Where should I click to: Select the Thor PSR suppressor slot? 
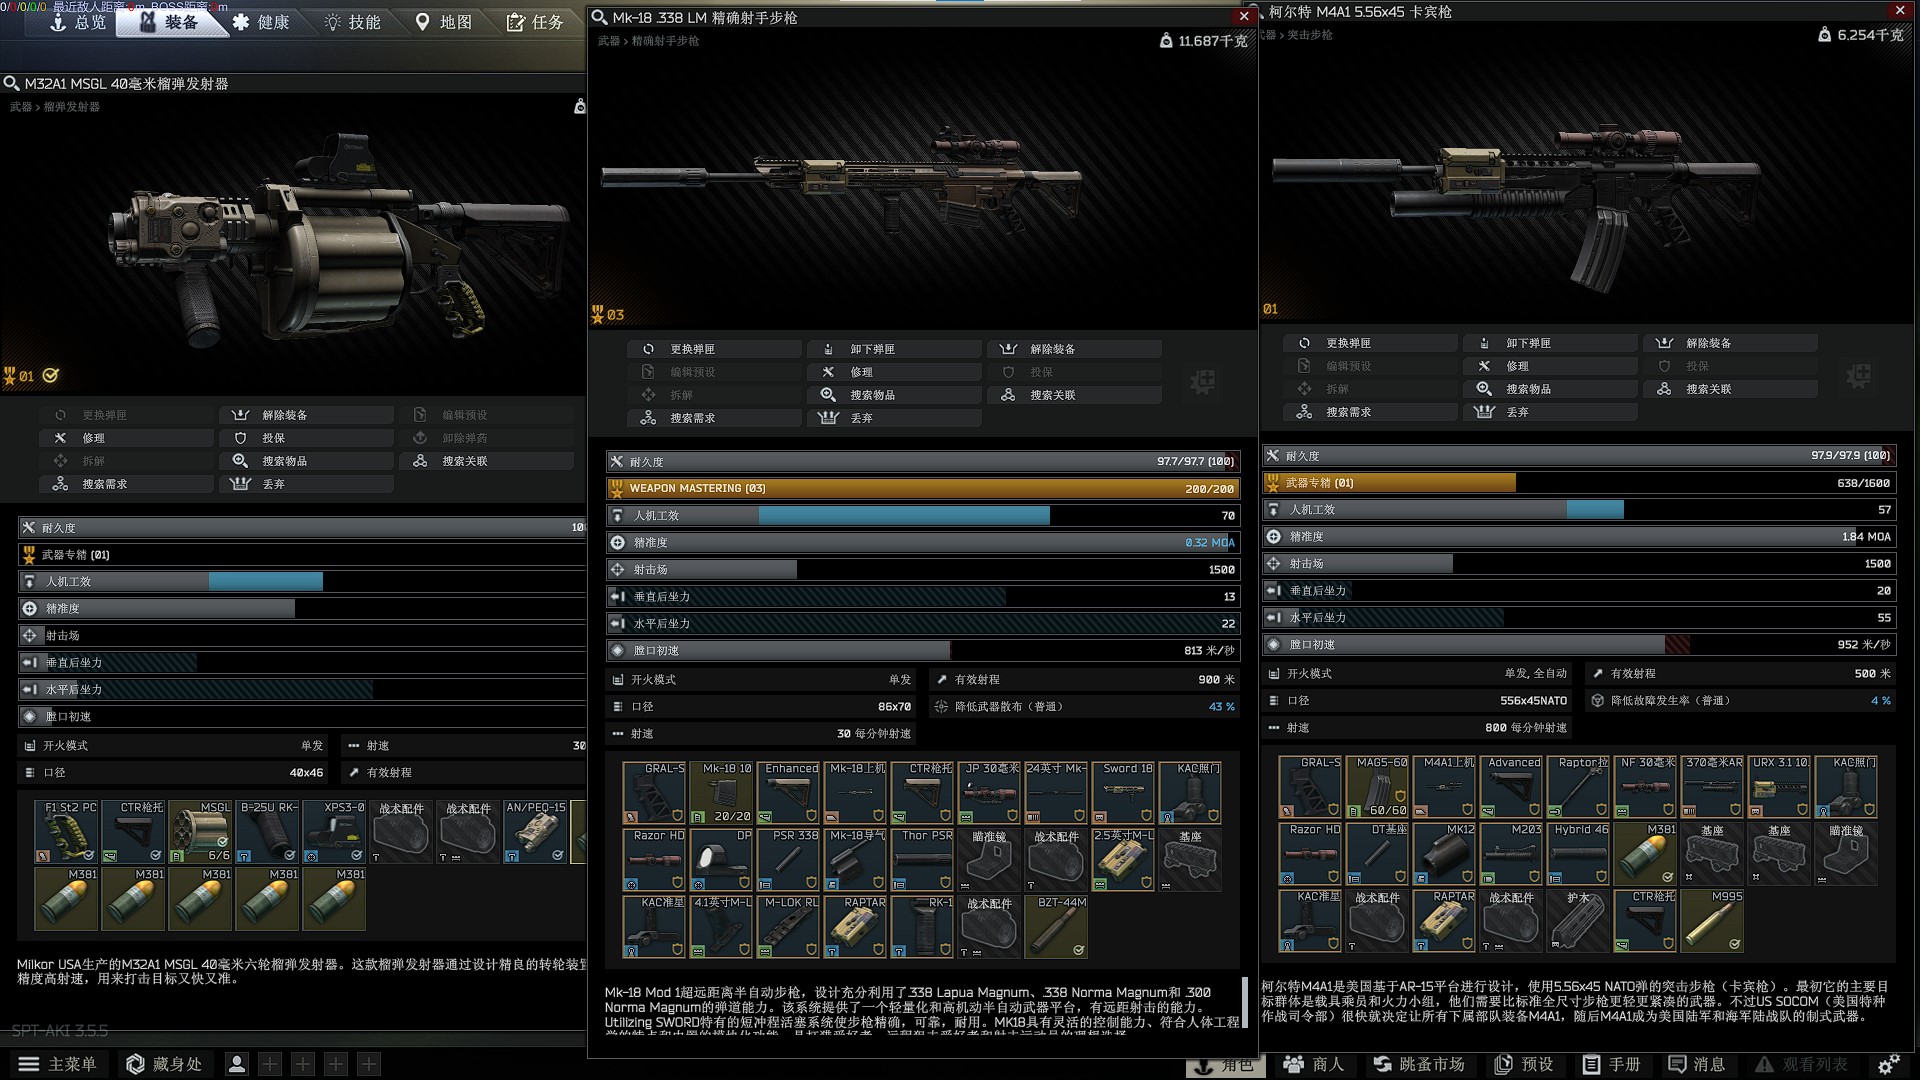[x=922, y=859]
